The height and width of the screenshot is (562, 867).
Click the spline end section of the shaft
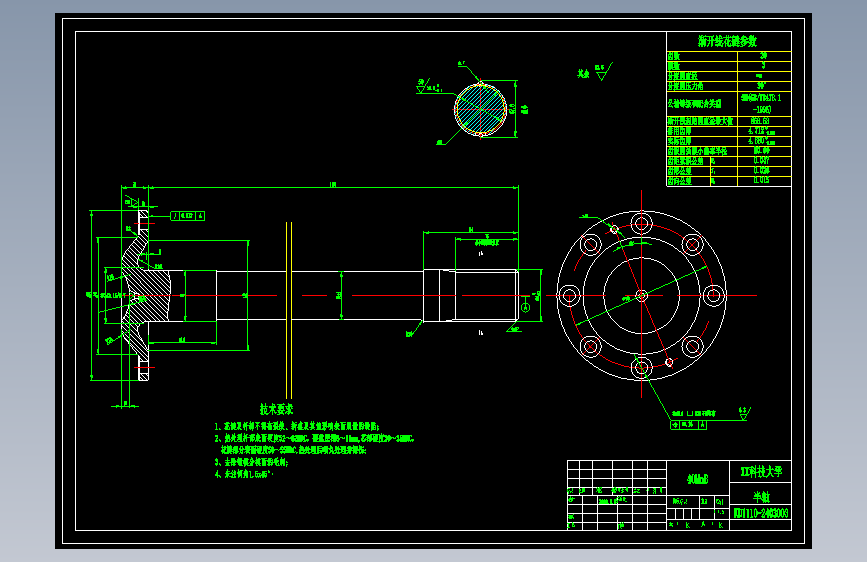(x=486, y=295)
